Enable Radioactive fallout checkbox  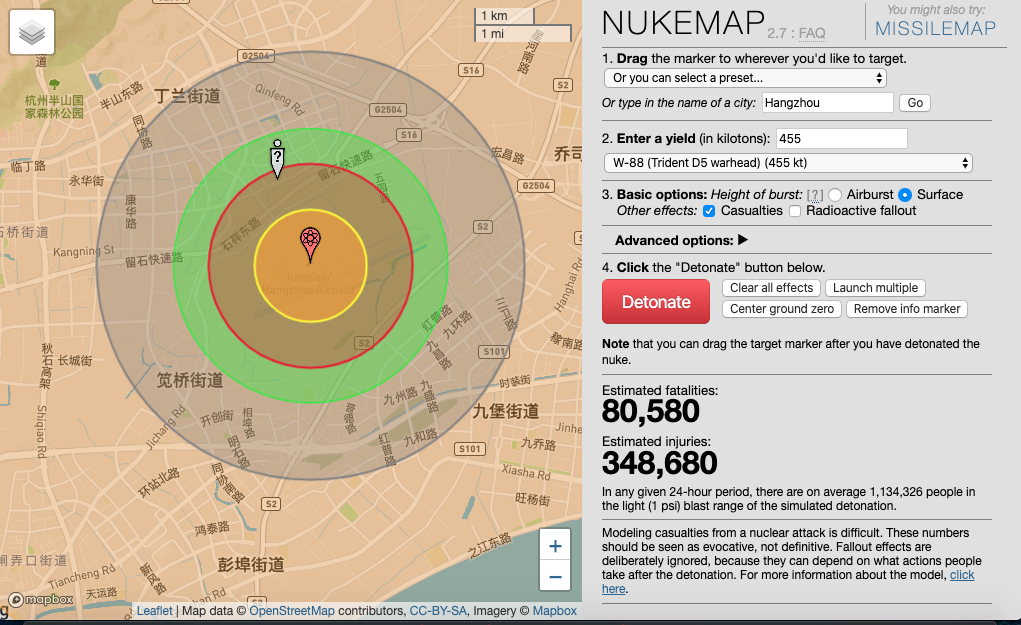(794, 211)
